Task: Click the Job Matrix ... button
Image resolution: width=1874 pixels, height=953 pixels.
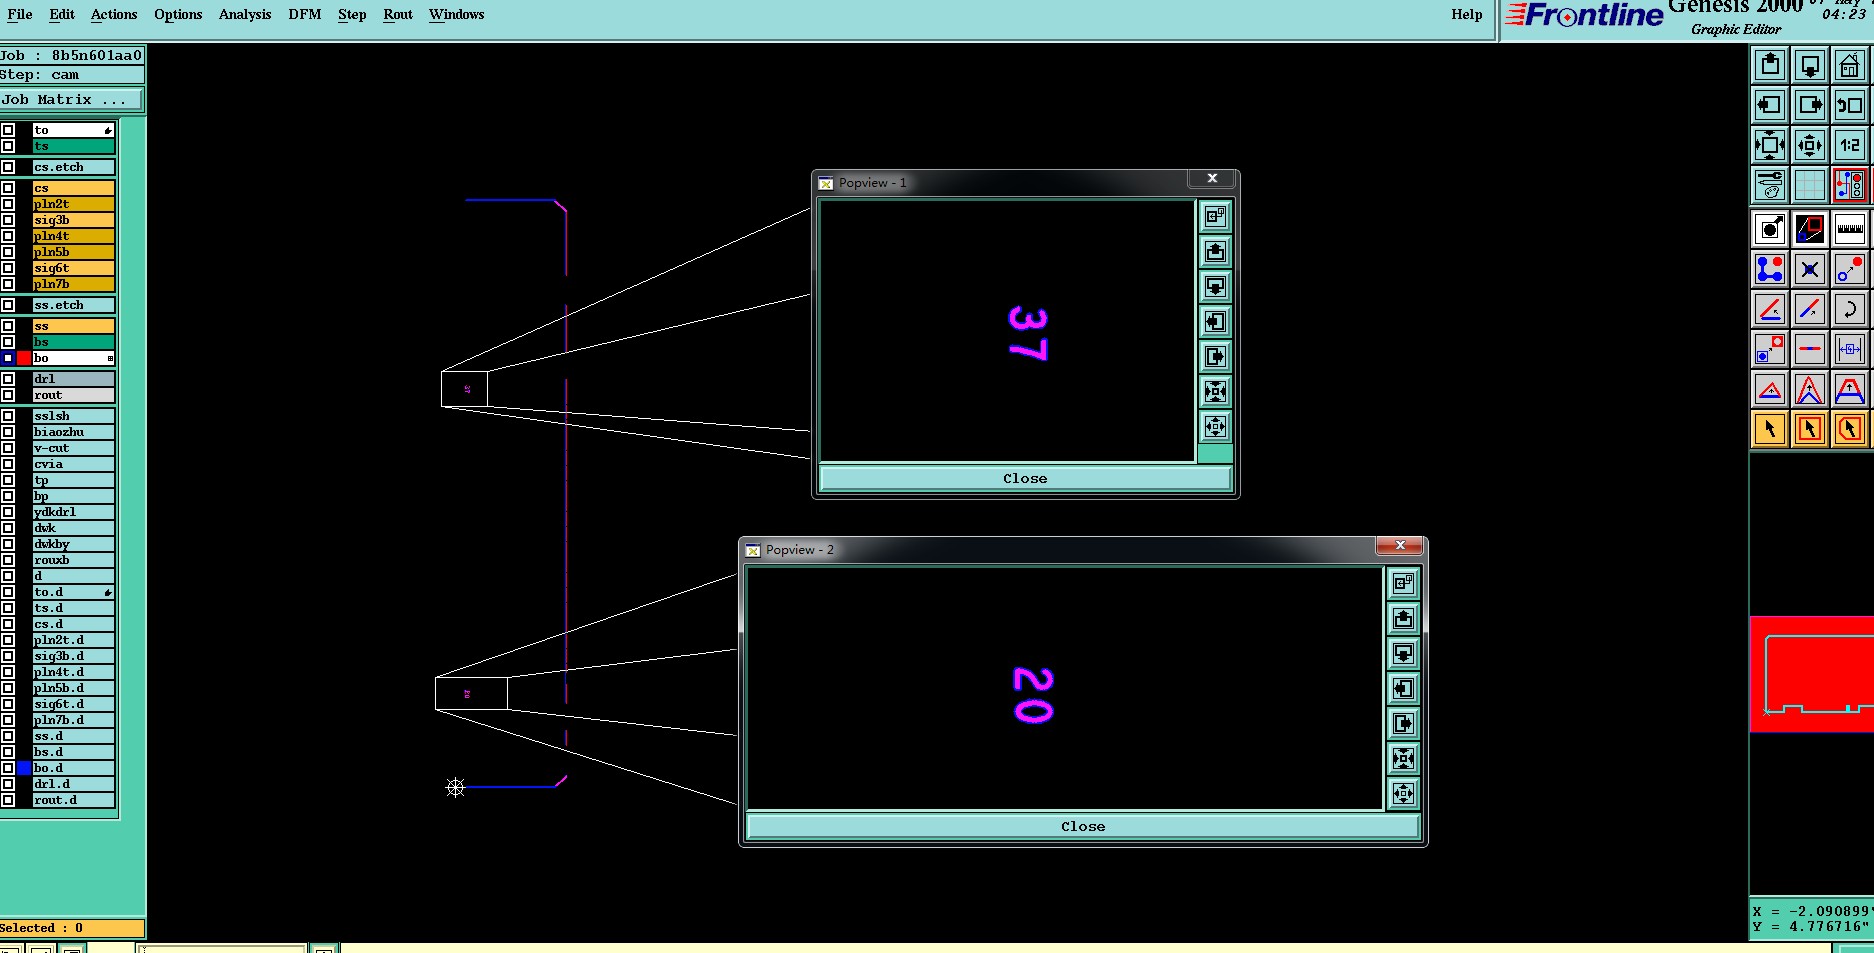Action: tap(72, 100)
